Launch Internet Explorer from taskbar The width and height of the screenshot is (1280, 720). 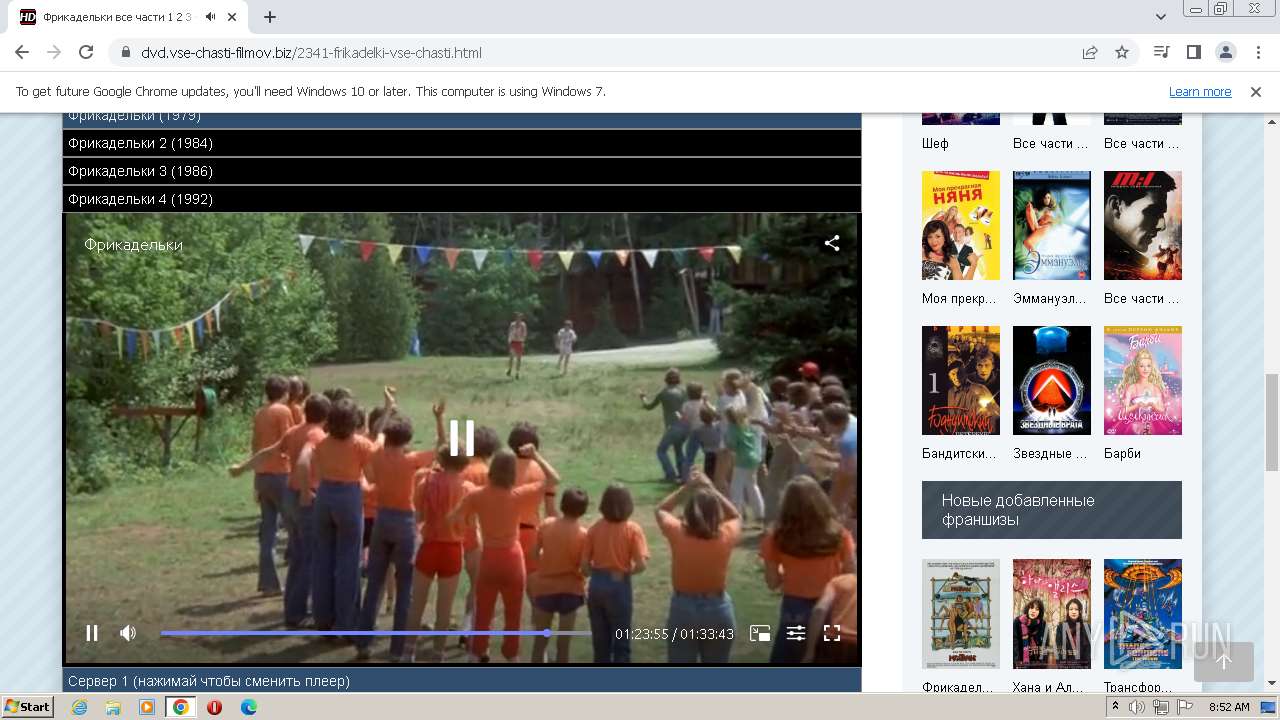click(79, 707)
